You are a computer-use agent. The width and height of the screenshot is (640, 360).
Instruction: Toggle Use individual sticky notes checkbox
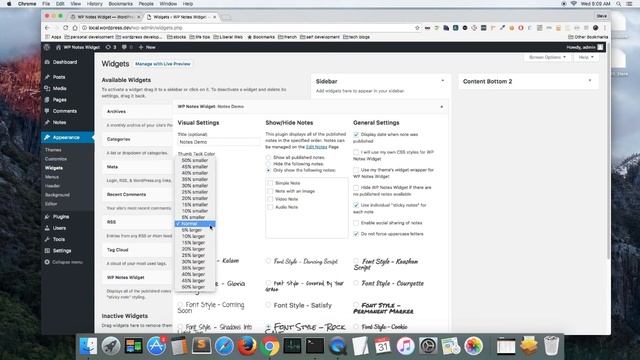(x=356, y=205)
